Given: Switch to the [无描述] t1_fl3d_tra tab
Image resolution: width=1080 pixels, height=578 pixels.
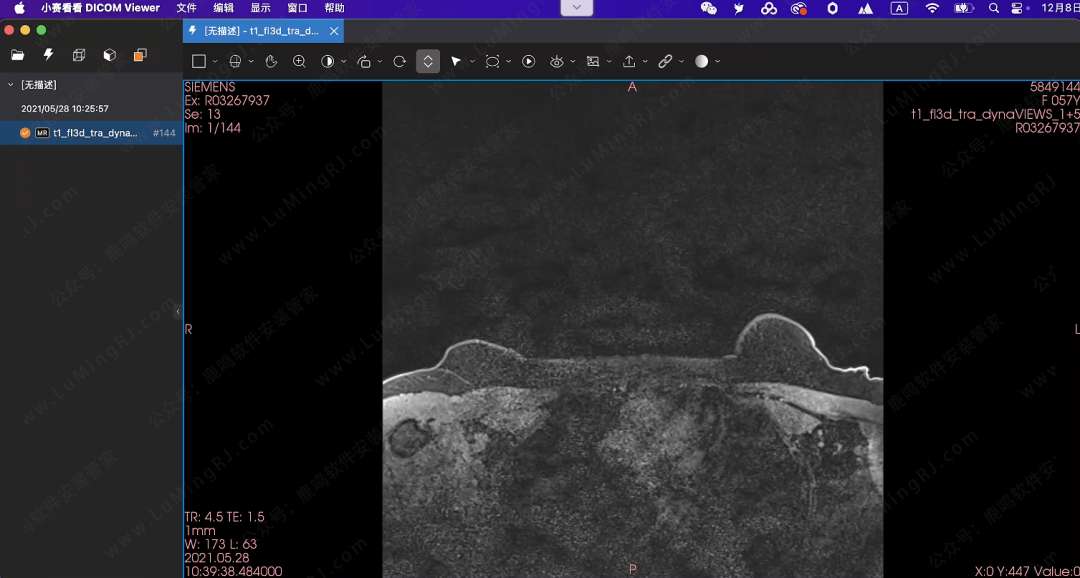Looking at the screenshot, I should 260,31.
